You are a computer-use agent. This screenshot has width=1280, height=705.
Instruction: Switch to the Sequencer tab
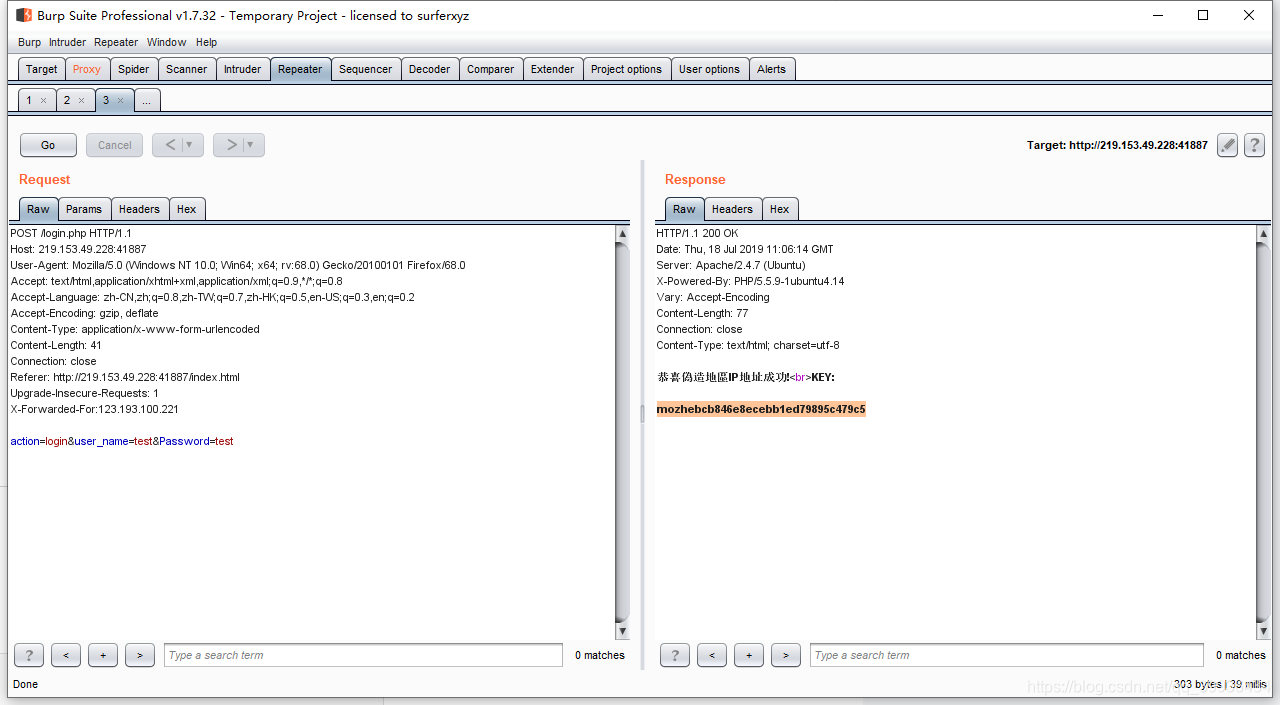click(366, 69)
